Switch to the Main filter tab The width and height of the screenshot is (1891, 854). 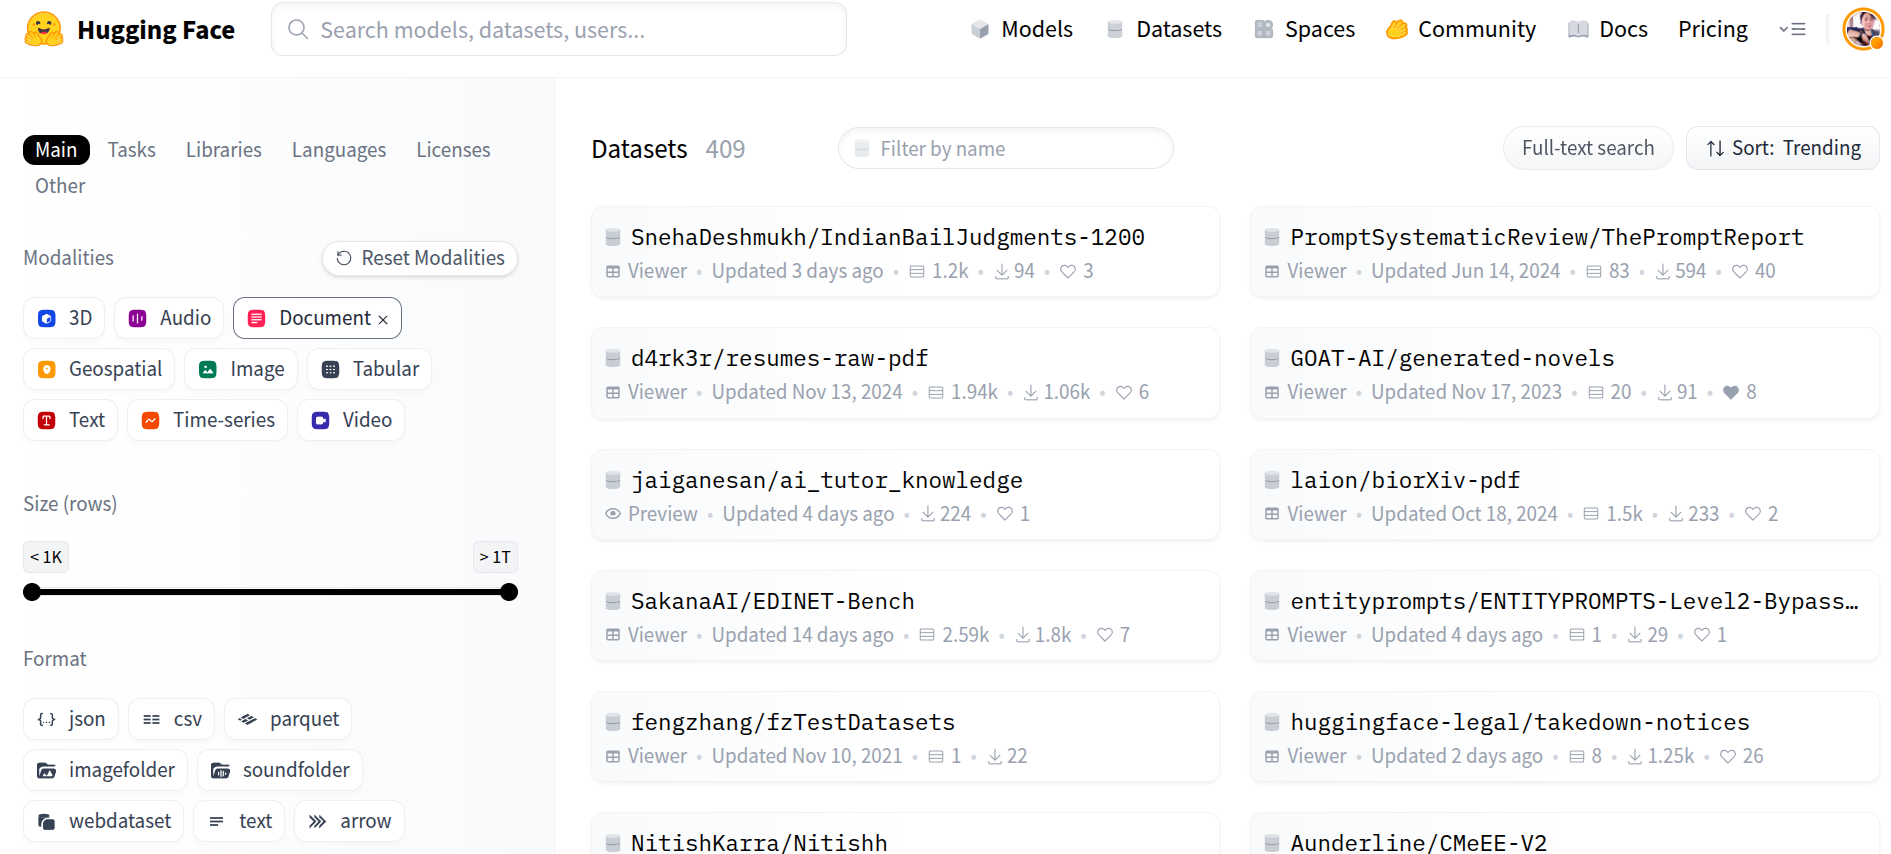[56, 150]
